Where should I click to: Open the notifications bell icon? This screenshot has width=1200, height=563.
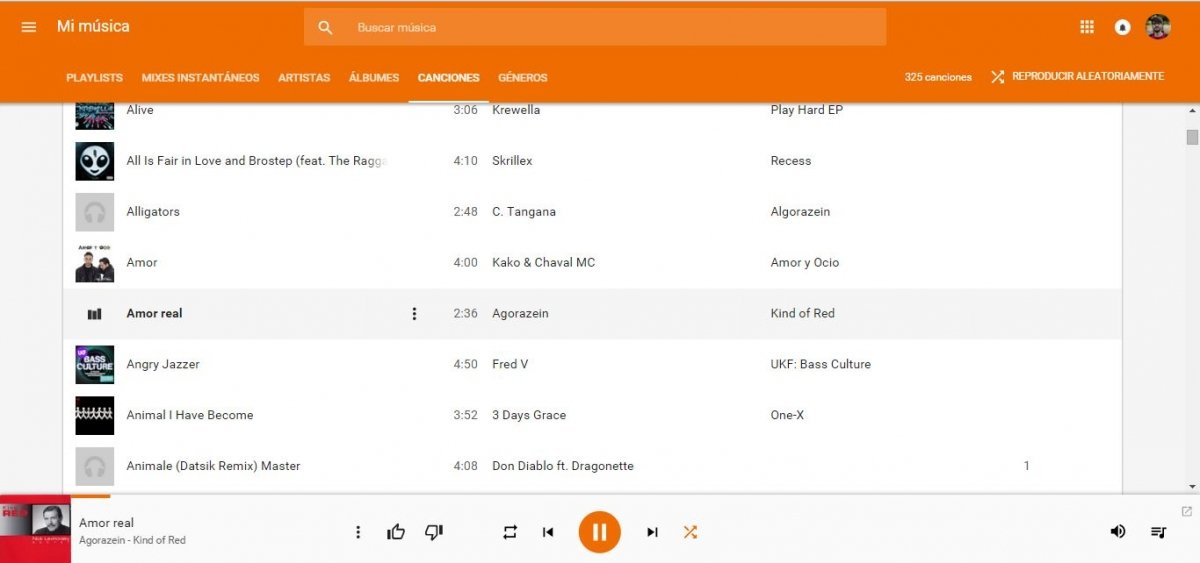click(1122, 27)
